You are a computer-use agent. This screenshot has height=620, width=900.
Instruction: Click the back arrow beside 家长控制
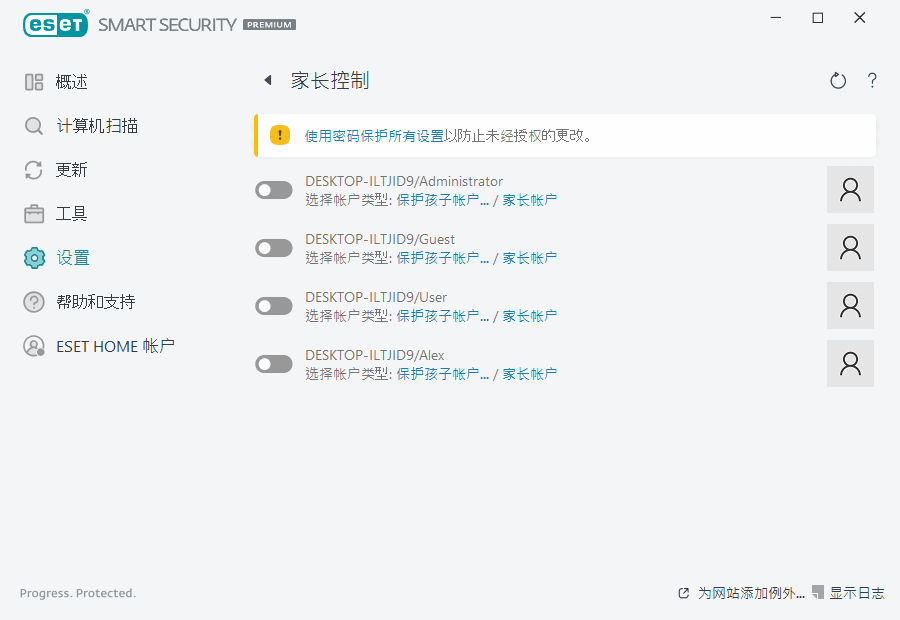[x=267, y=80]
